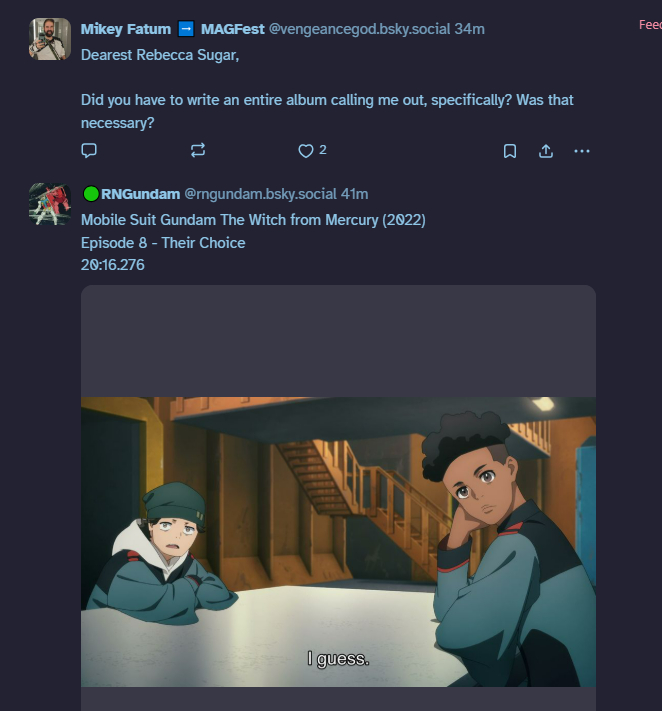
Task: Open the Feed link at top right
Action: pos(650,25)
